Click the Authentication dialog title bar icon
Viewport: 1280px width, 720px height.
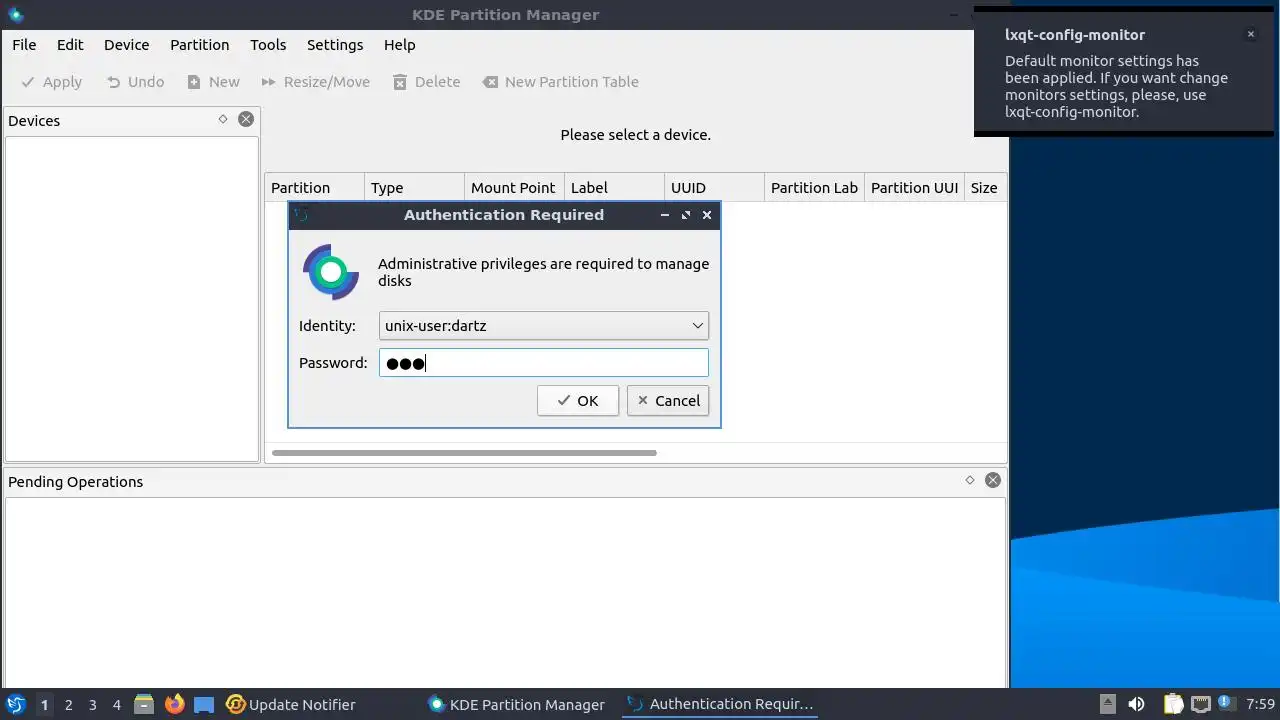[302, 215]
